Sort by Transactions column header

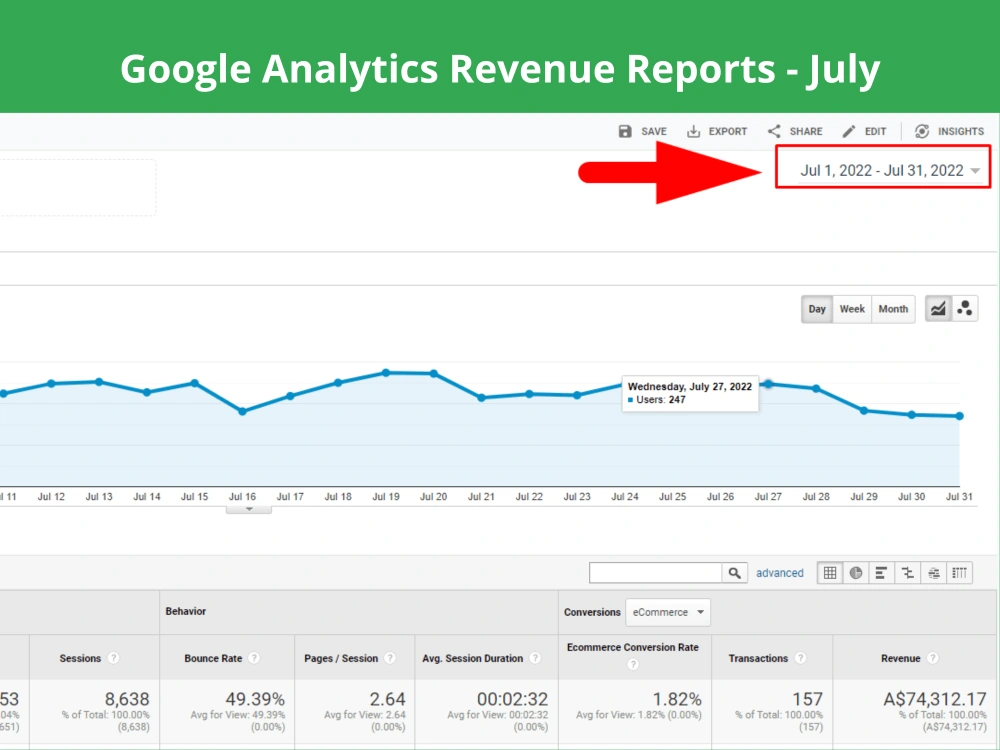point(758,658)
